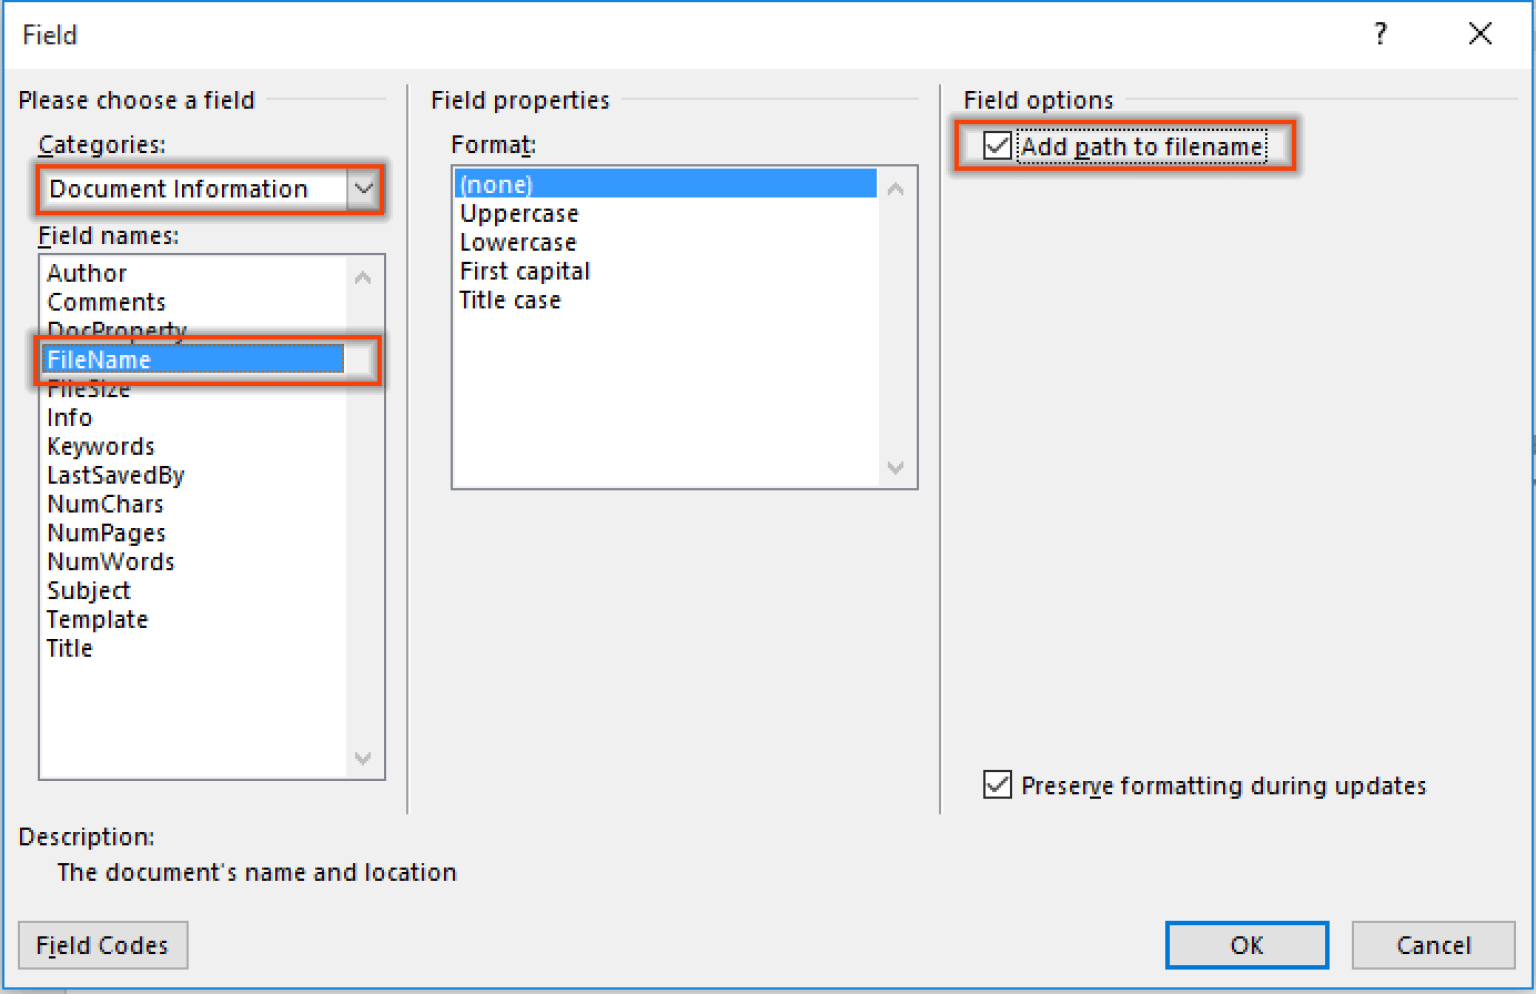Choose Author from field names
This screenshot has width=1536, height=994.
(87, 272)
